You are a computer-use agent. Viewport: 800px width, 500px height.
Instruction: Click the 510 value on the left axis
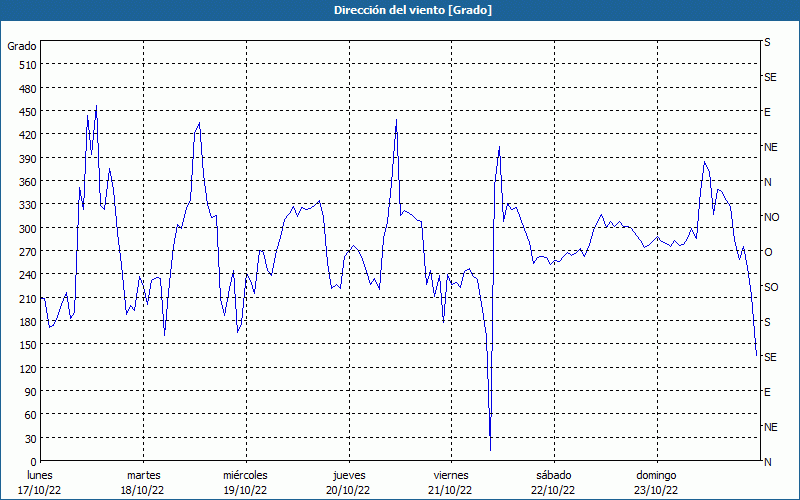[x=28, y=65]
